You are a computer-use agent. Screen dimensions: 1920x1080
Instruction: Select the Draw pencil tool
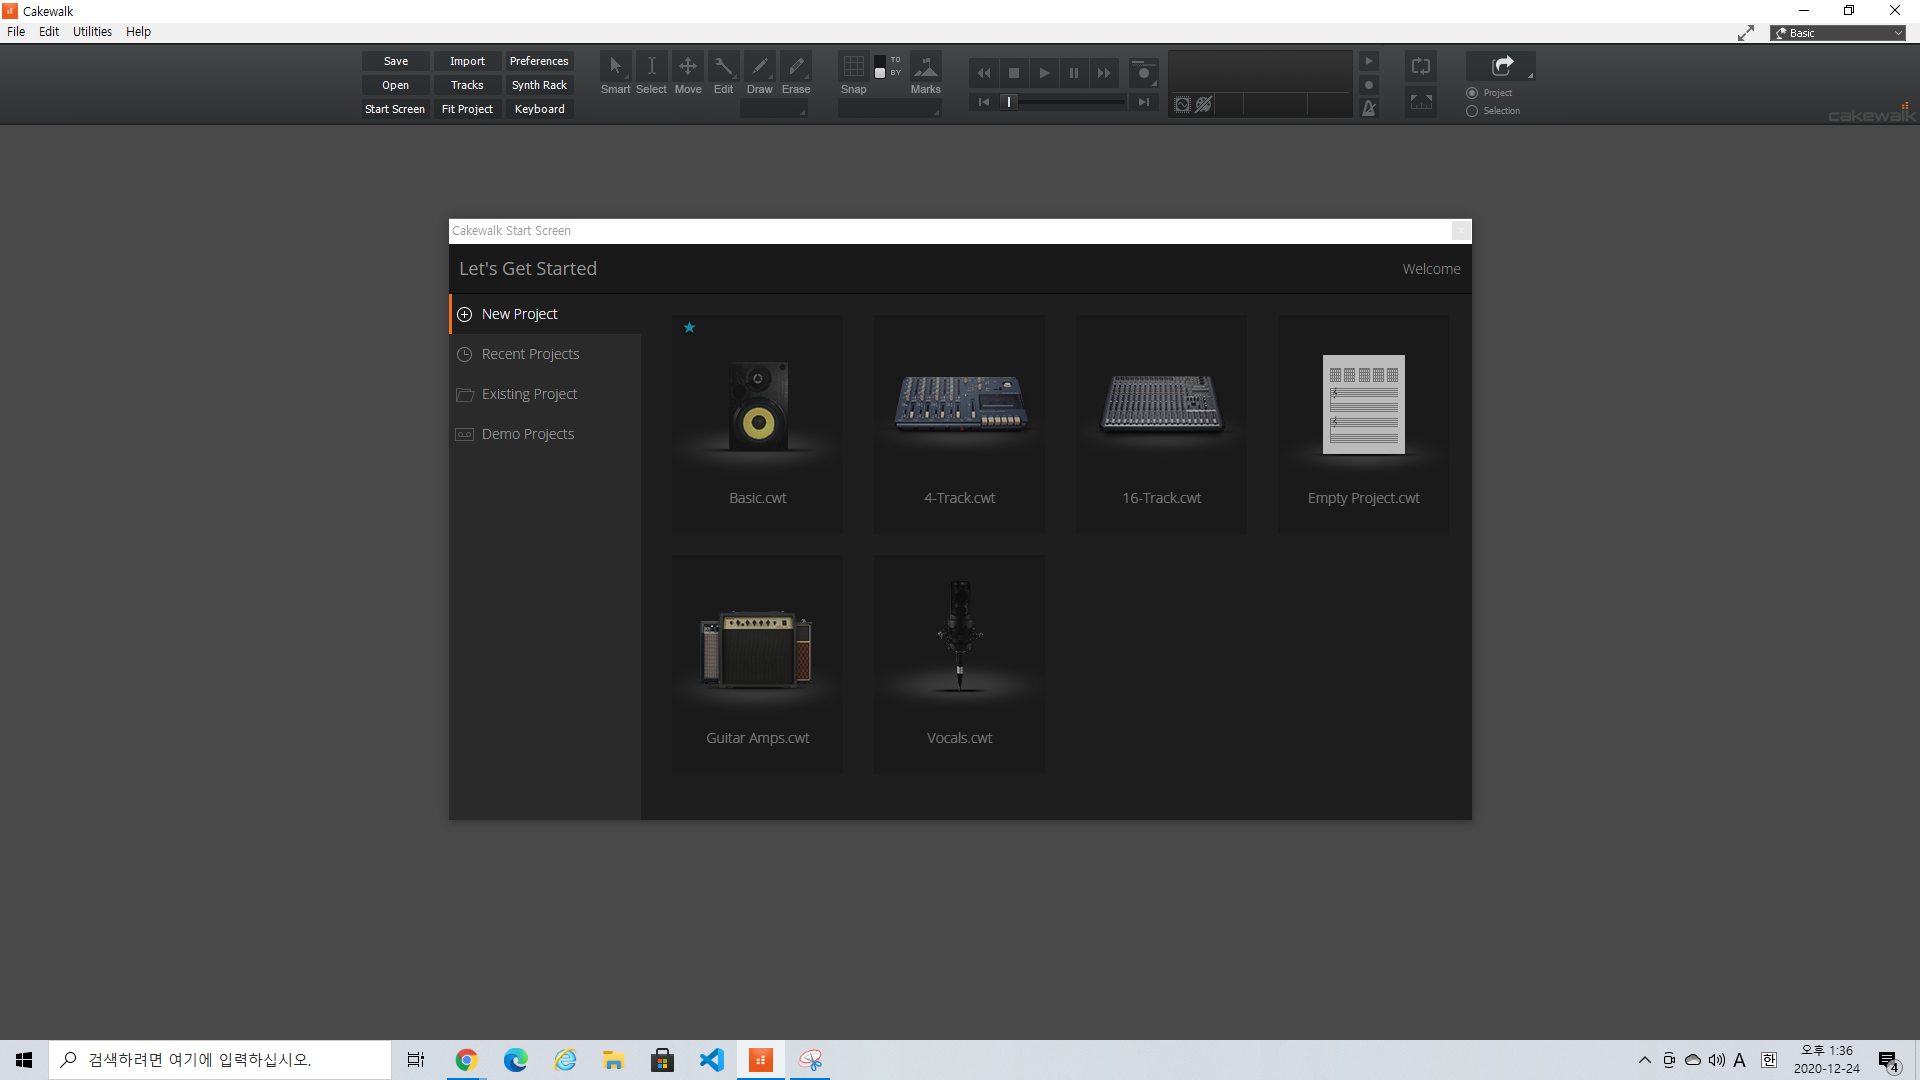[759, 67]
